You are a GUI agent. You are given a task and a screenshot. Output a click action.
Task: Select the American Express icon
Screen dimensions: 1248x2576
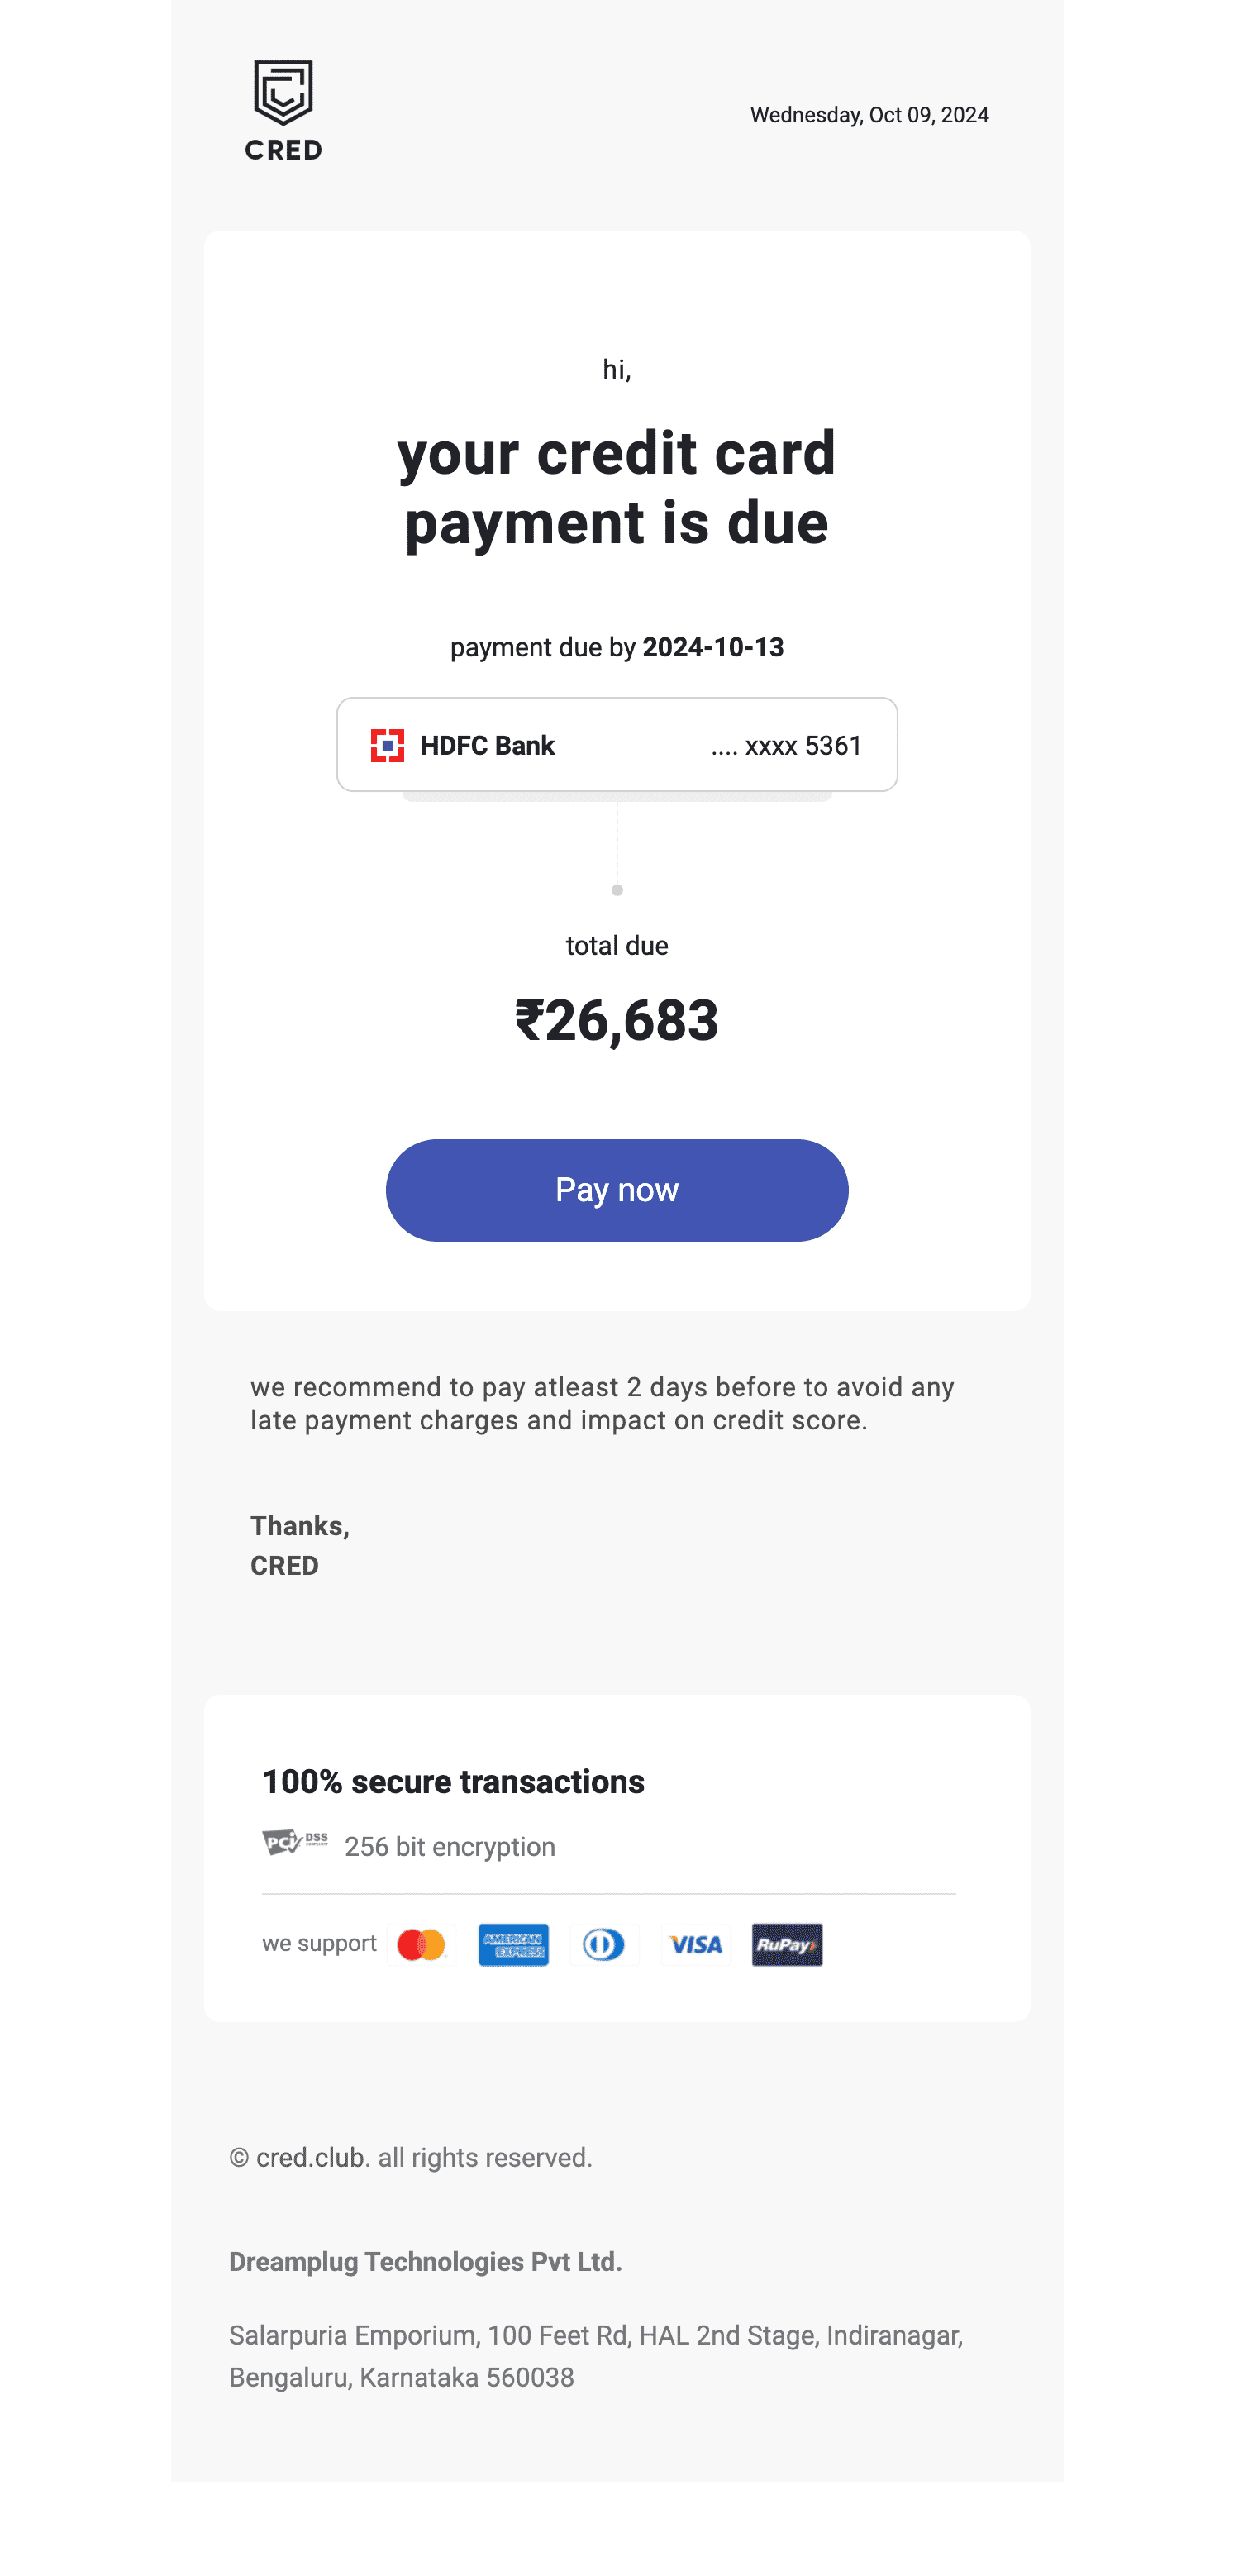[513, 1943]
